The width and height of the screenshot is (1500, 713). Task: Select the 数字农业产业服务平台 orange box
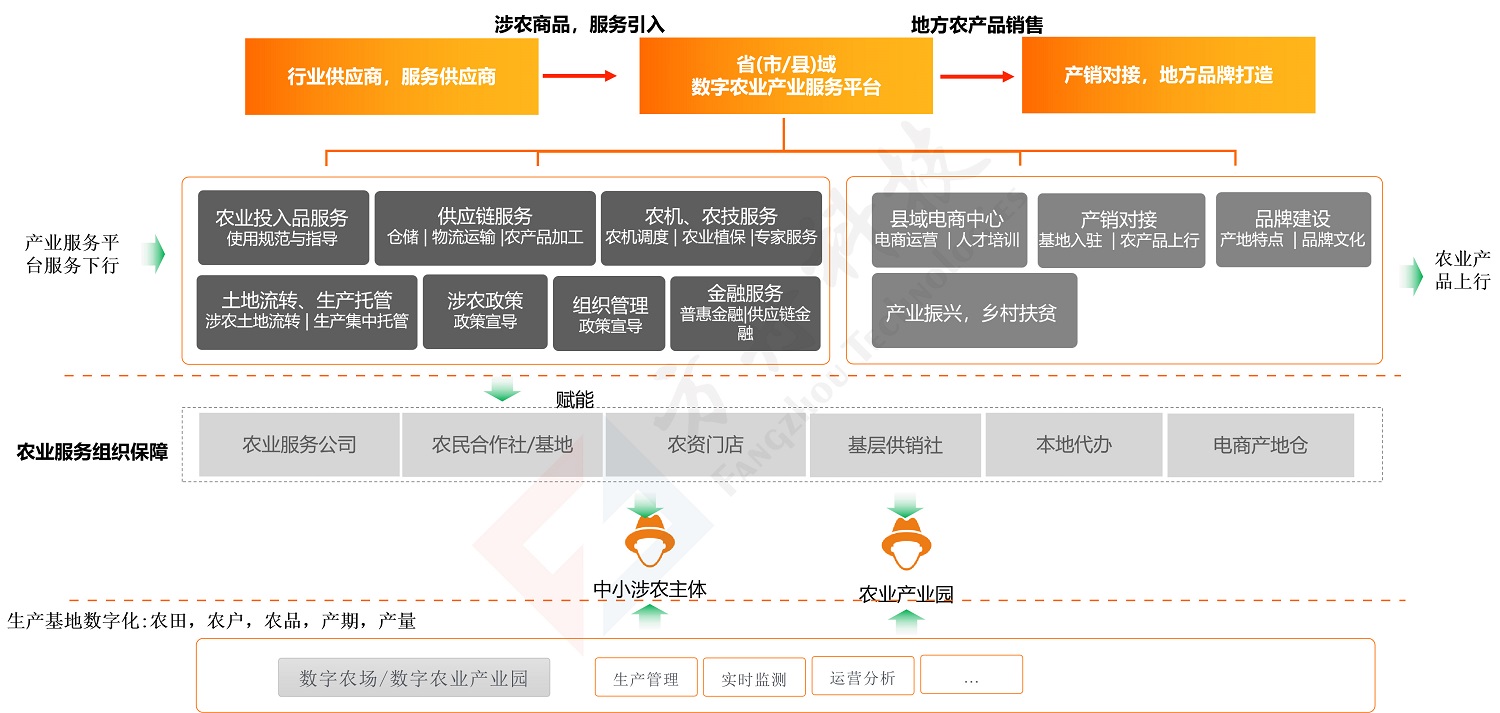(x=786, y=76)
